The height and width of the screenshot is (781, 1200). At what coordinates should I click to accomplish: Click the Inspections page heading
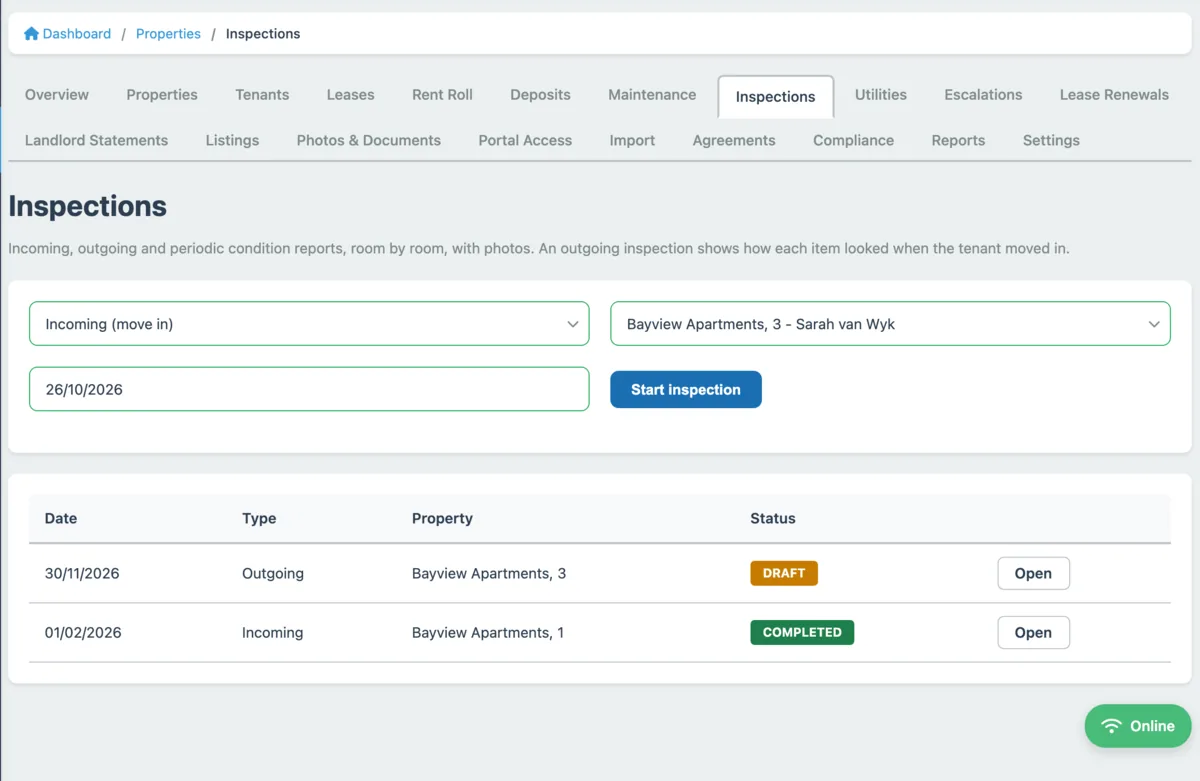pos(88,206)
